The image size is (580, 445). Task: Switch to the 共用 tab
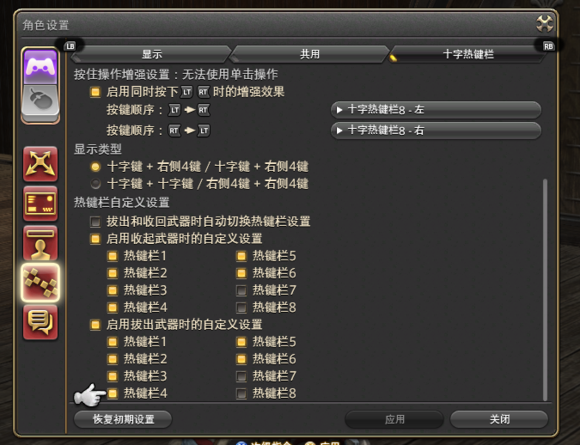point(310,54)
